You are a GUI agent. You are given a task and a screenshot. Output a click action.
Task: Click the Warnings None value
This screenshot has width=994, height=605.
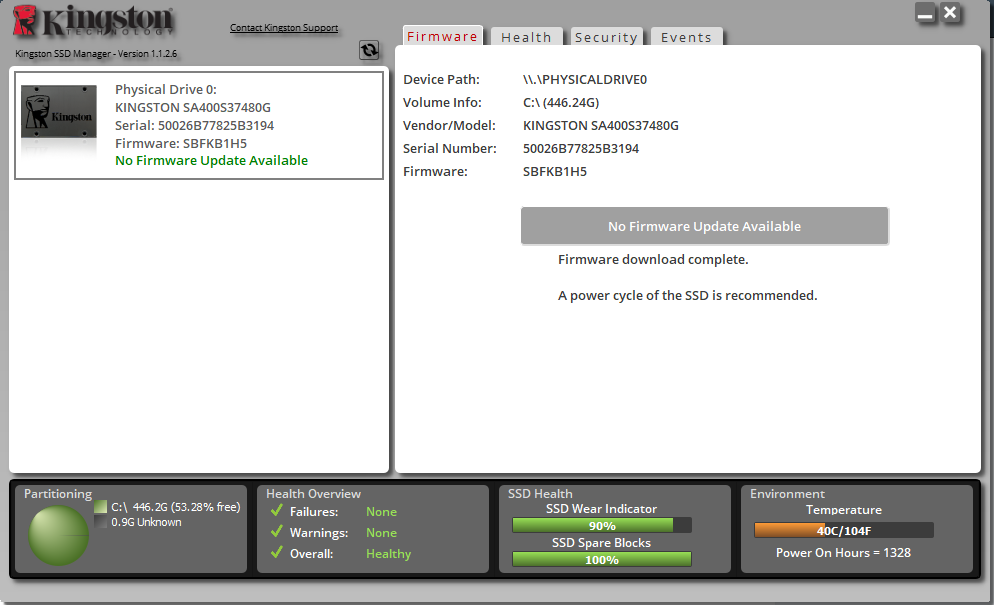(381, 533)
